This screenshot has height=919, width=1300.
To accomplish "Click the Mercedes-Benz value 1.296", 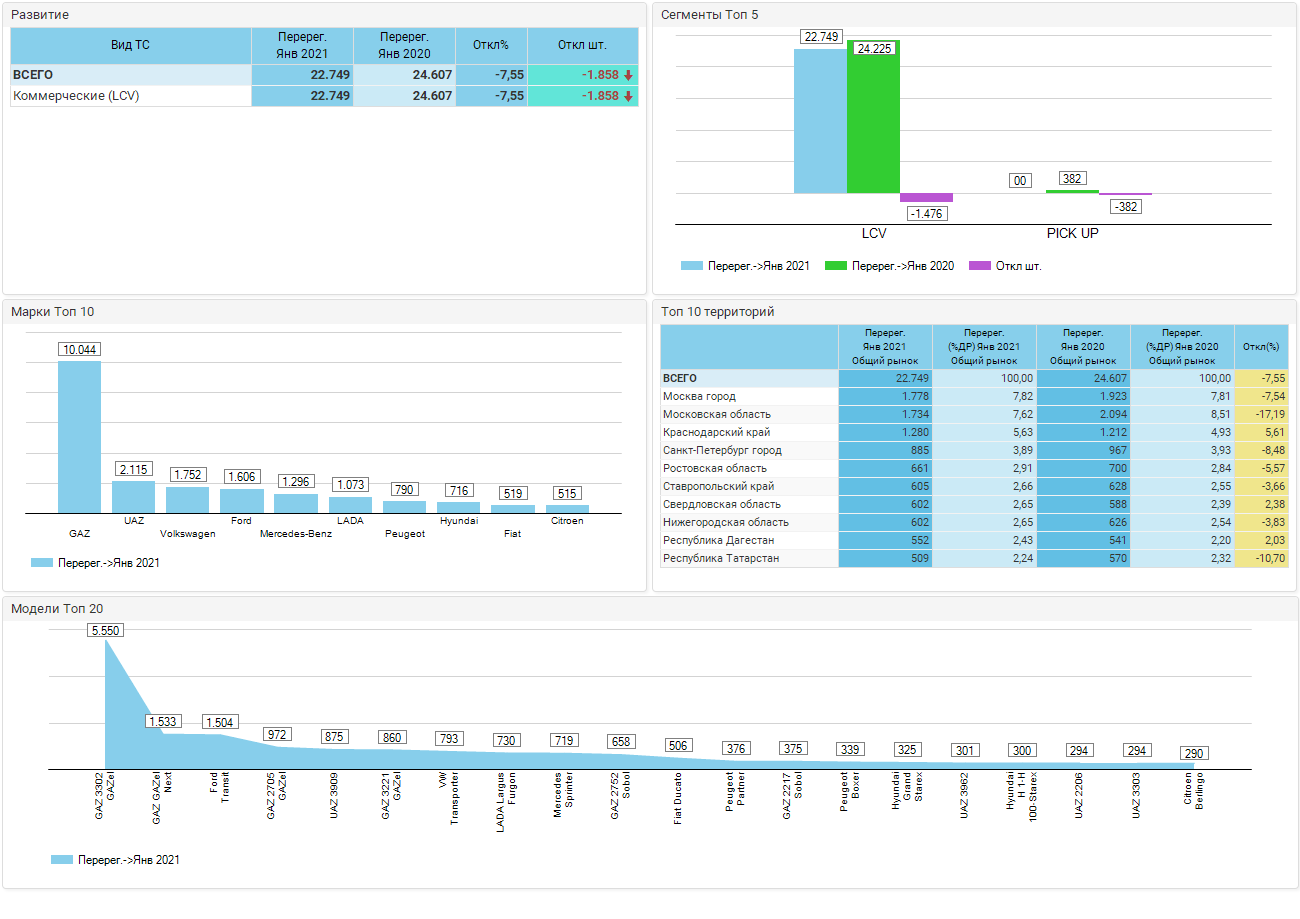I will (296, 482).
